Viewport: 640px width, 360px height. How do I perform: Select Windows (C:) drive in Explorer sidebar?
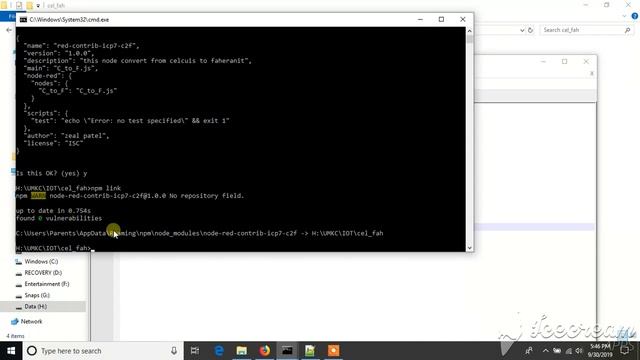click(41, 261)
